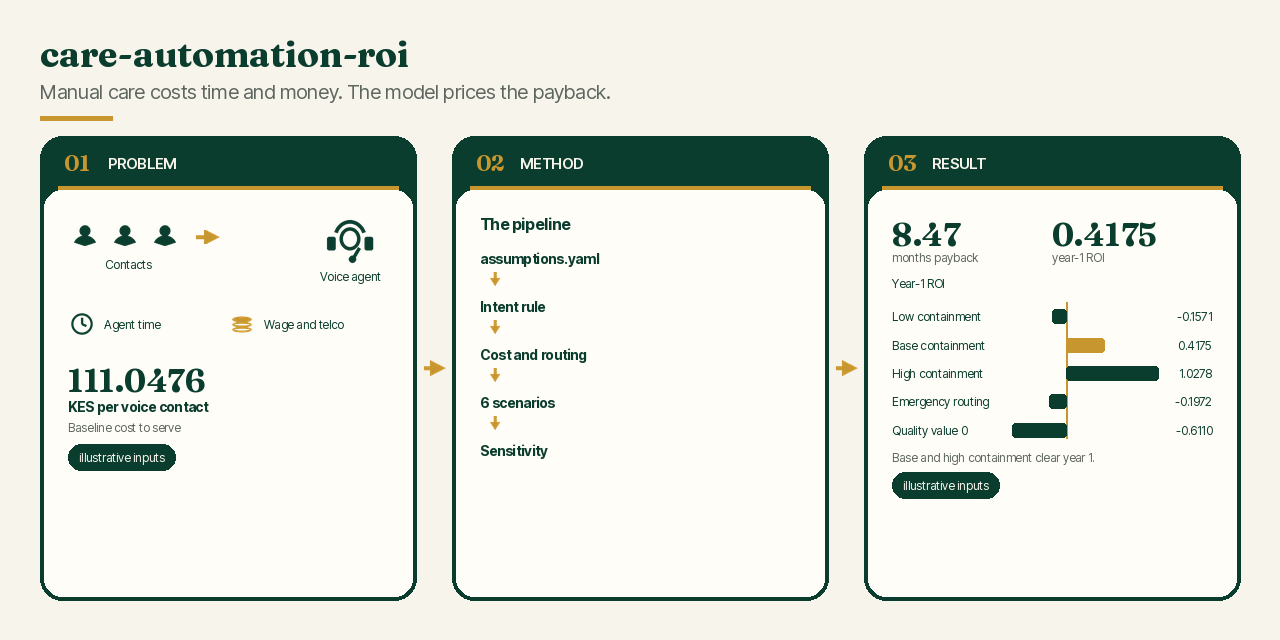Click the Voice agent label
1280x640 pixels.
point(350,277)
